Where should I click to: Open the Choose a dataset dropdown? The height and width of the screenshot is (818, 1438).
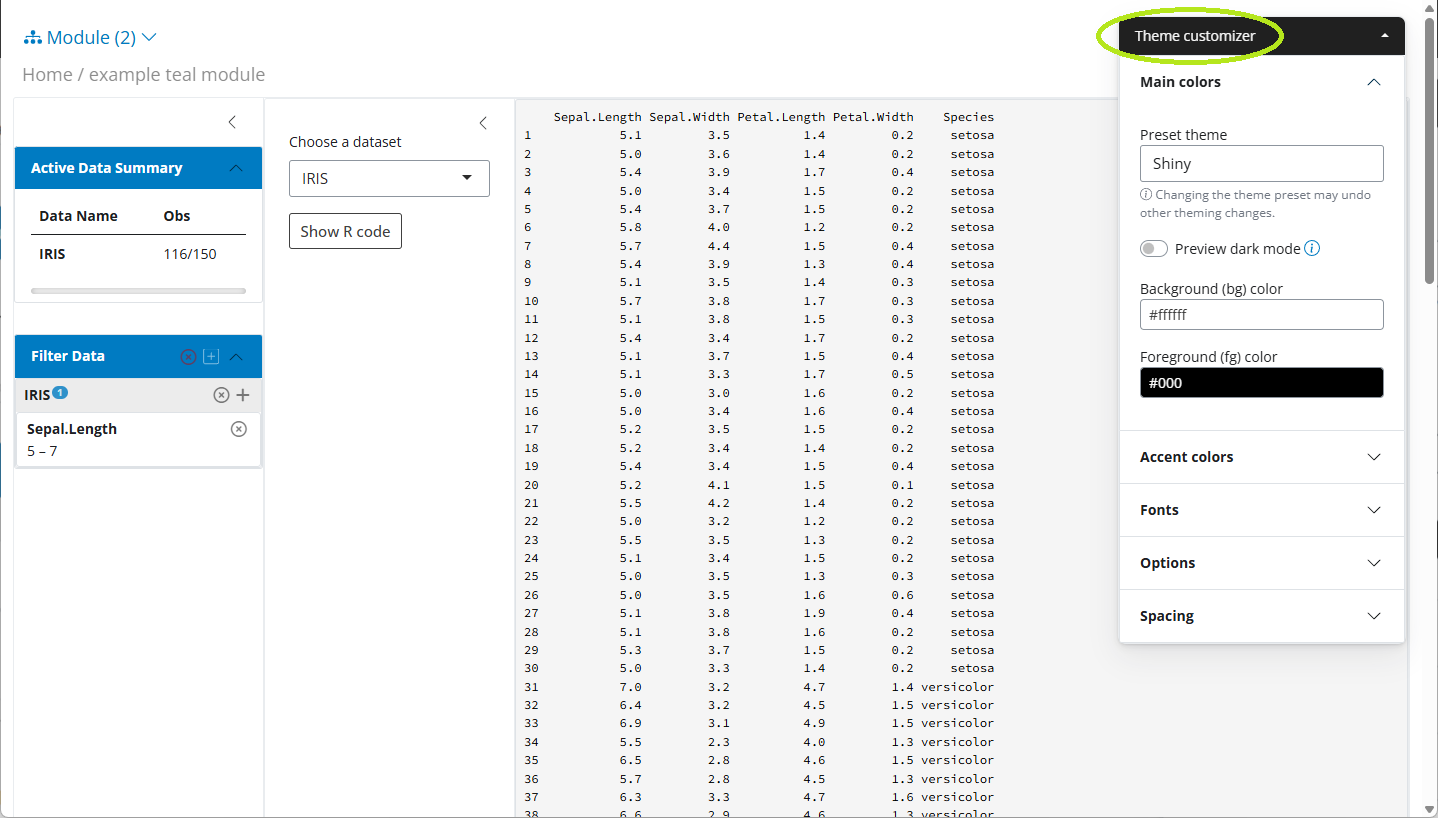click(389, 179)
